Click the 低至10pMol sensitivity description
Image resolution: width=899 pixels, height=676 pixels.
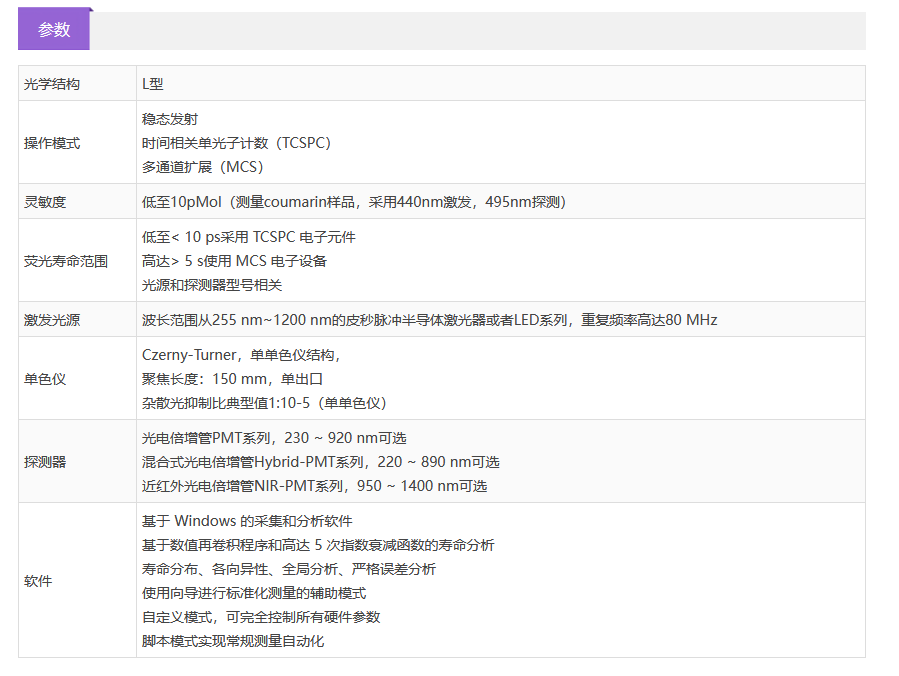coord(354,202)
